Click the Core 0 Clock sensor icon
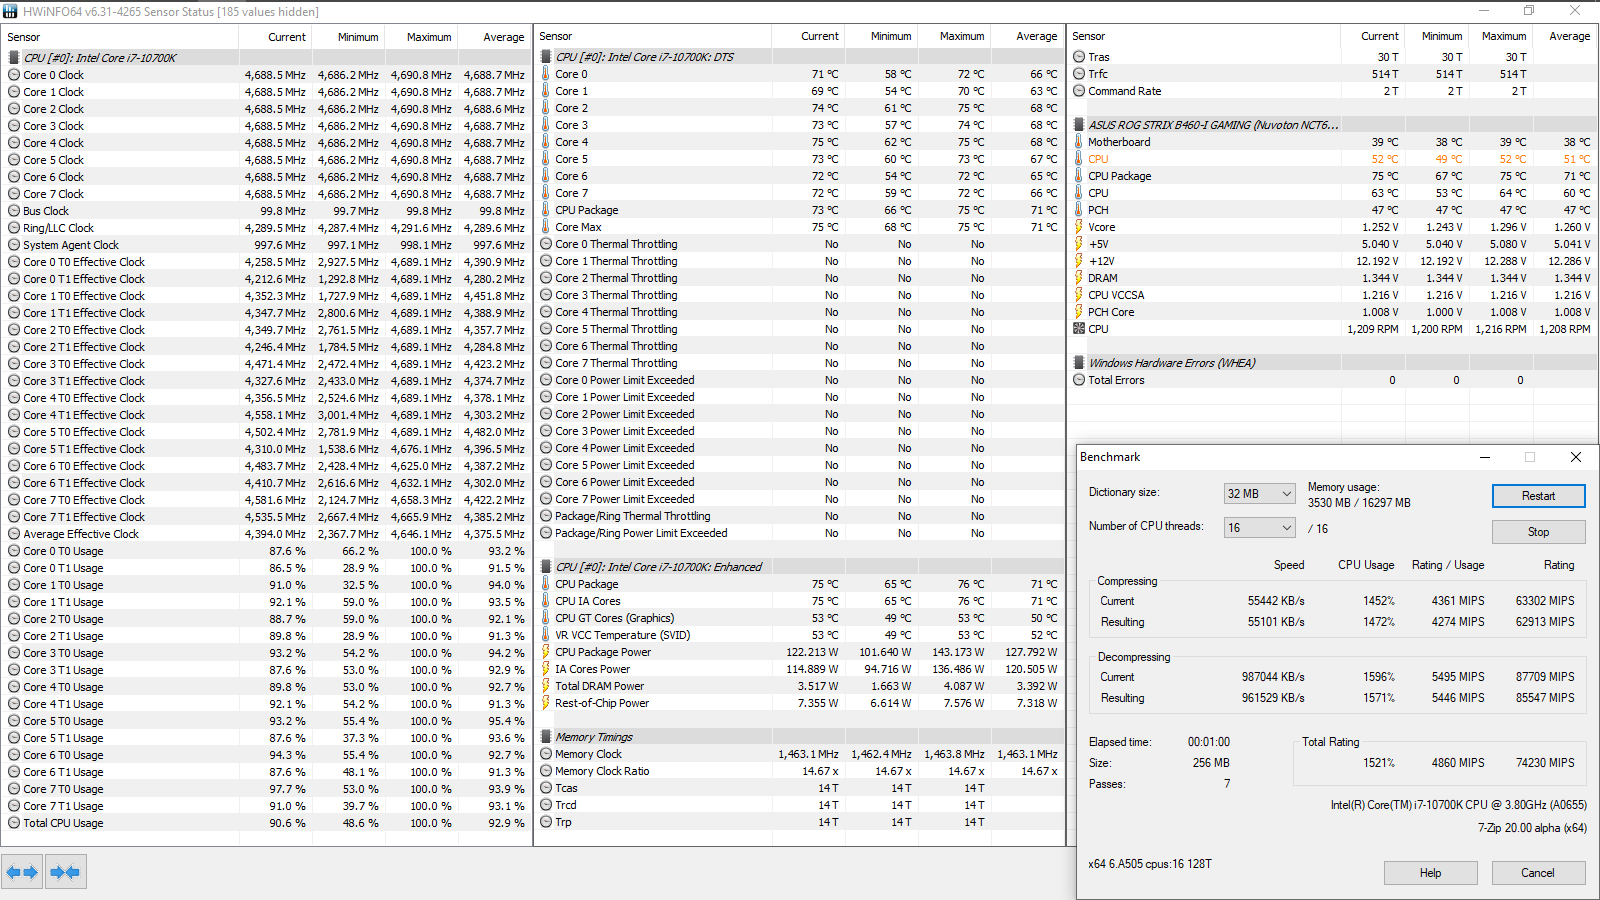The image size is (1600, 900). point(14,75)
